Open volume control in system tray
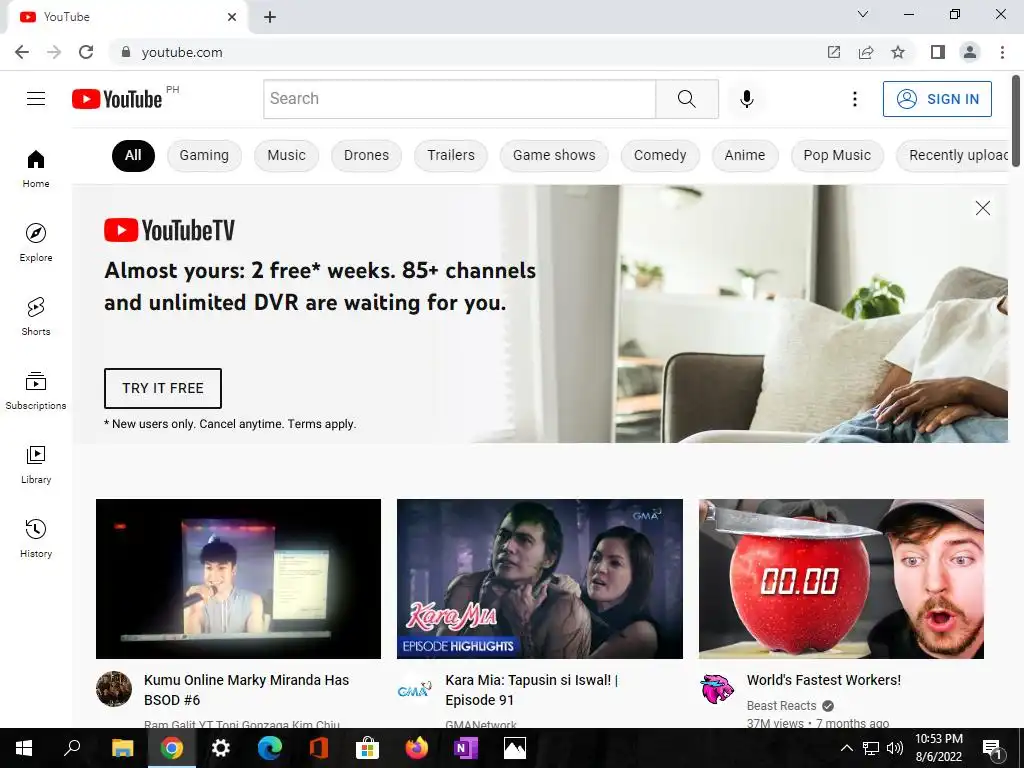Viewport: 1024px width, 768px height. click(x=895, y=748)
